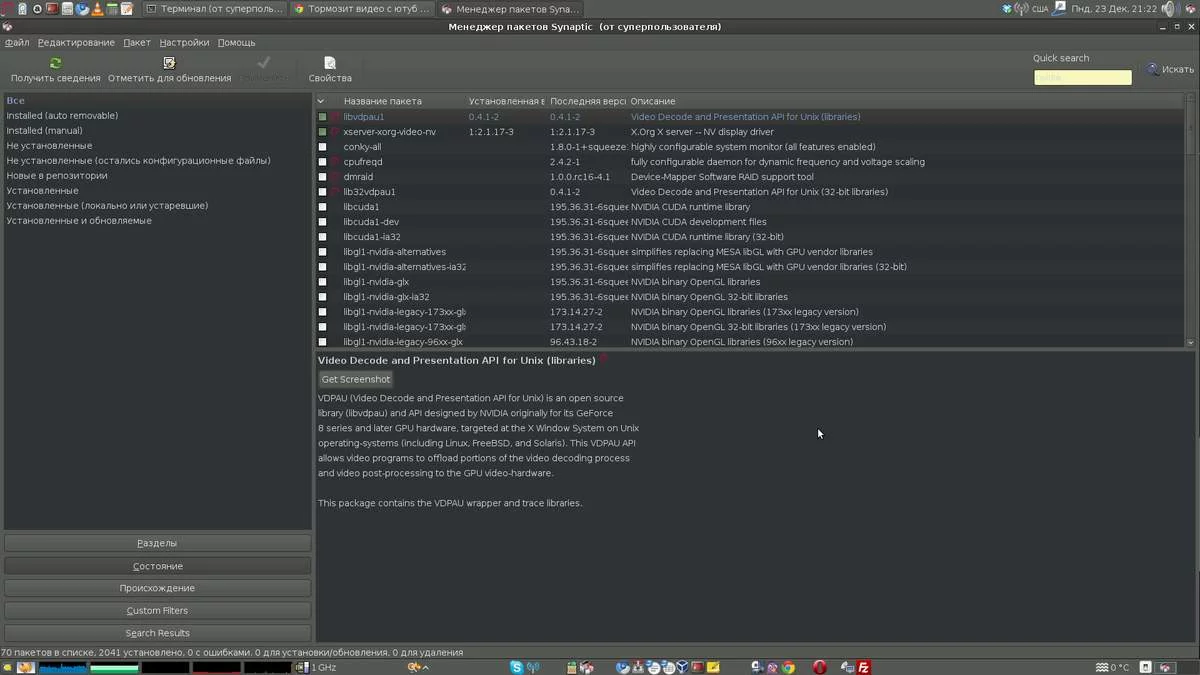Click the VirtualBox icon in bottom panel
Viewport: 1200px width, 675px height.
[682, 667]
